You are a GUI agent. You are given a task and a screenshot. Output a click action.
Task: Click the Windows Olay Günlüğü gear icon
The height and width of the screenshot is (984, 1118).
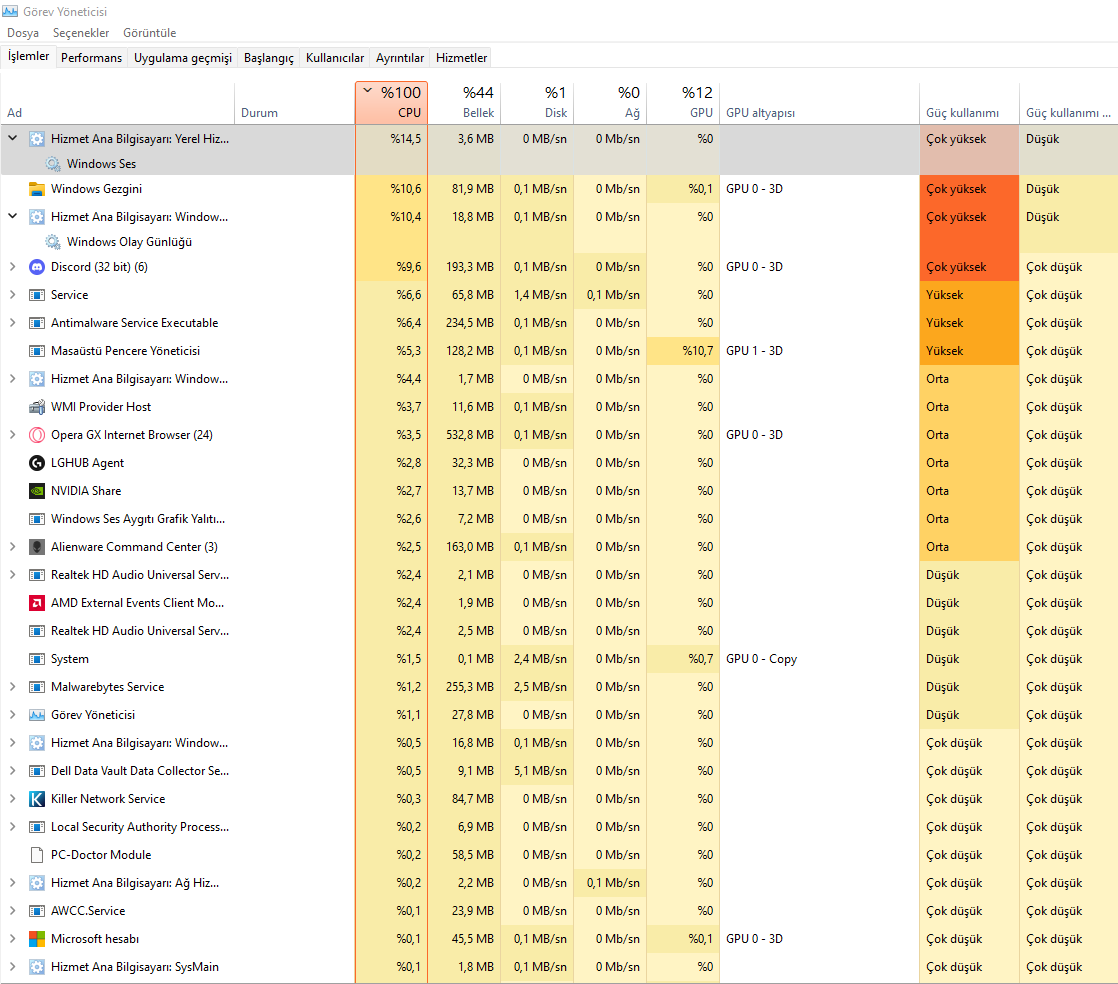click(x=53, y=242)
